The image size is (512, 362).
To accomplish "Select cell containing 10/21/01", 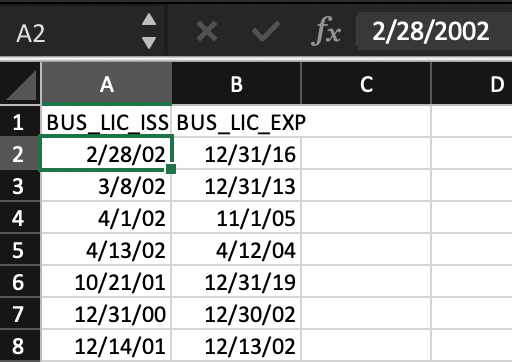I will pyautogui.click(x=106, y=282).
